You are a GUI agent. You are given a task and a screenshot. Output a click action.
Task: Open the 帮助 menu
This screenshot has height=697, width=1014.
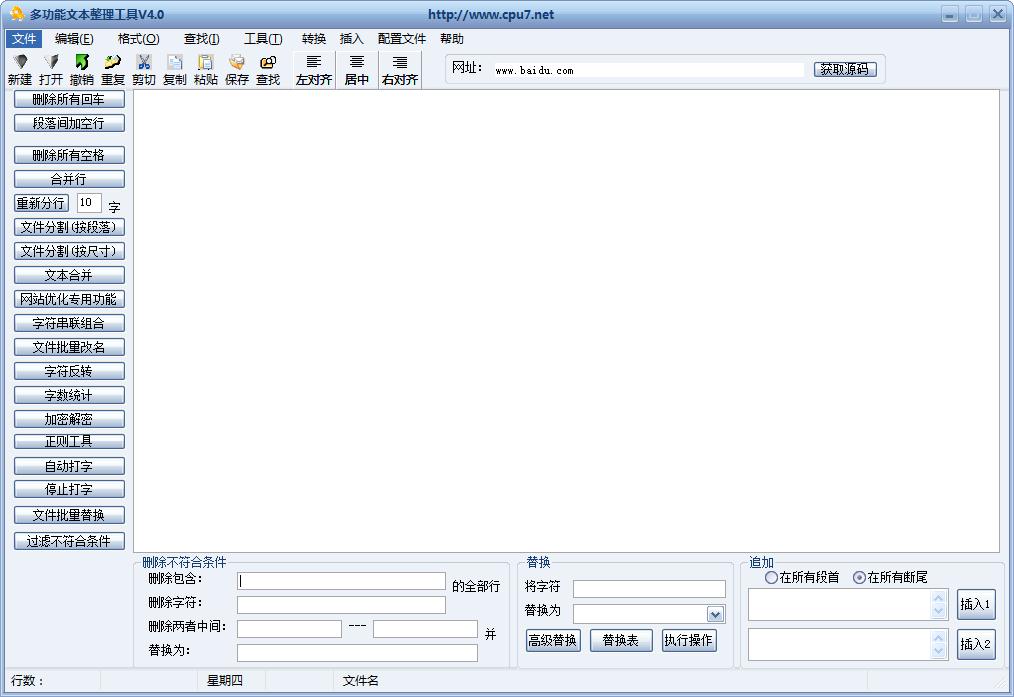(x=451, y=38)
